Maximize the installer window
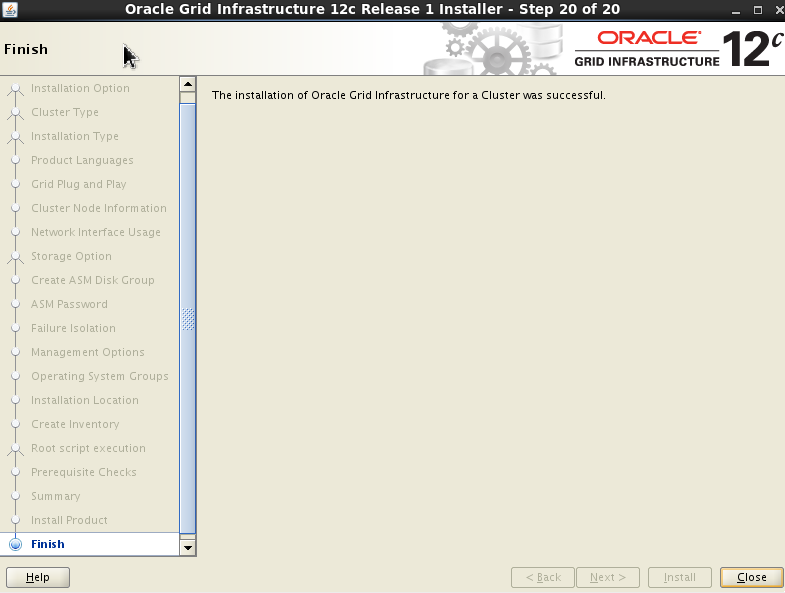This screenshot has height=593, width=785. [x=758, y=10]
